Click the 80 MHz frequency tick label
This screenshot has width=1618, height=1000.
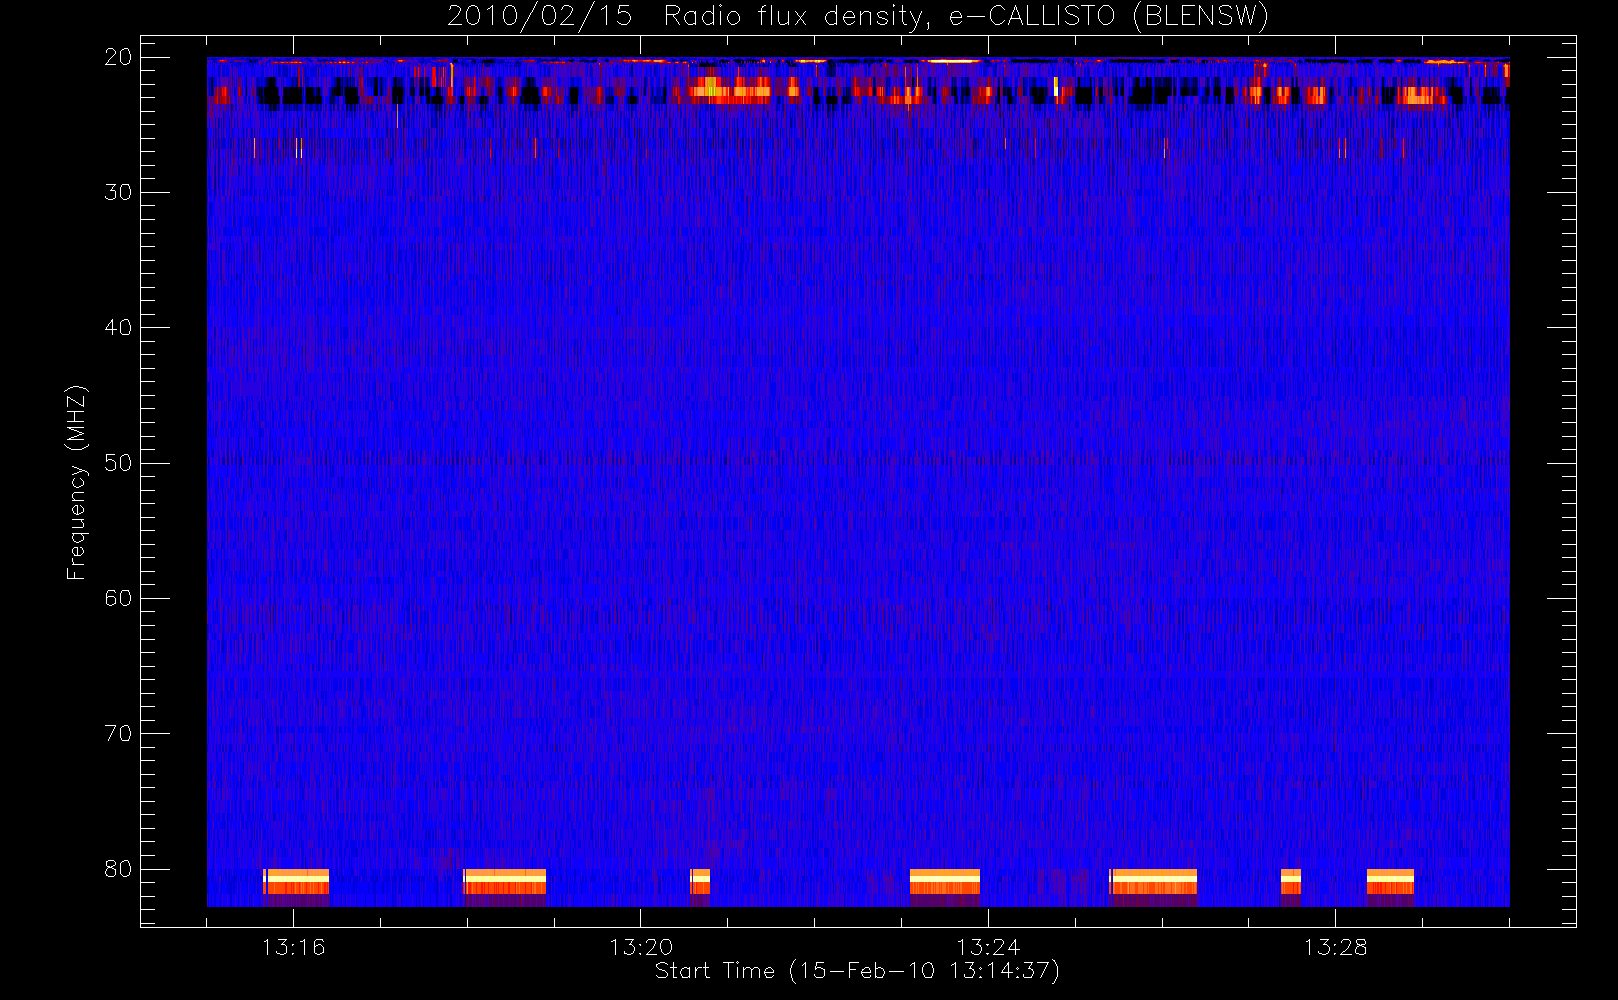point(118,869)
